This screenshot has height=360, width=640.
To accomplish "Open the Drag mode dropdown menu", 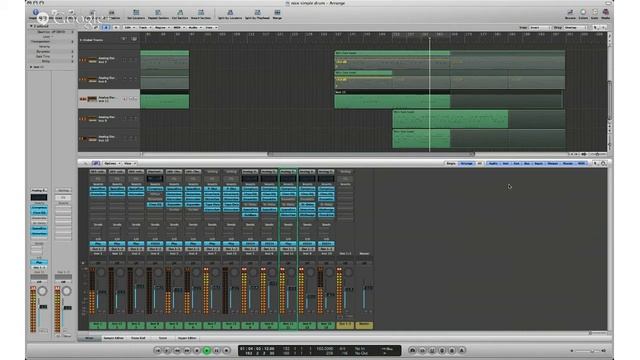I will point(575,27).
